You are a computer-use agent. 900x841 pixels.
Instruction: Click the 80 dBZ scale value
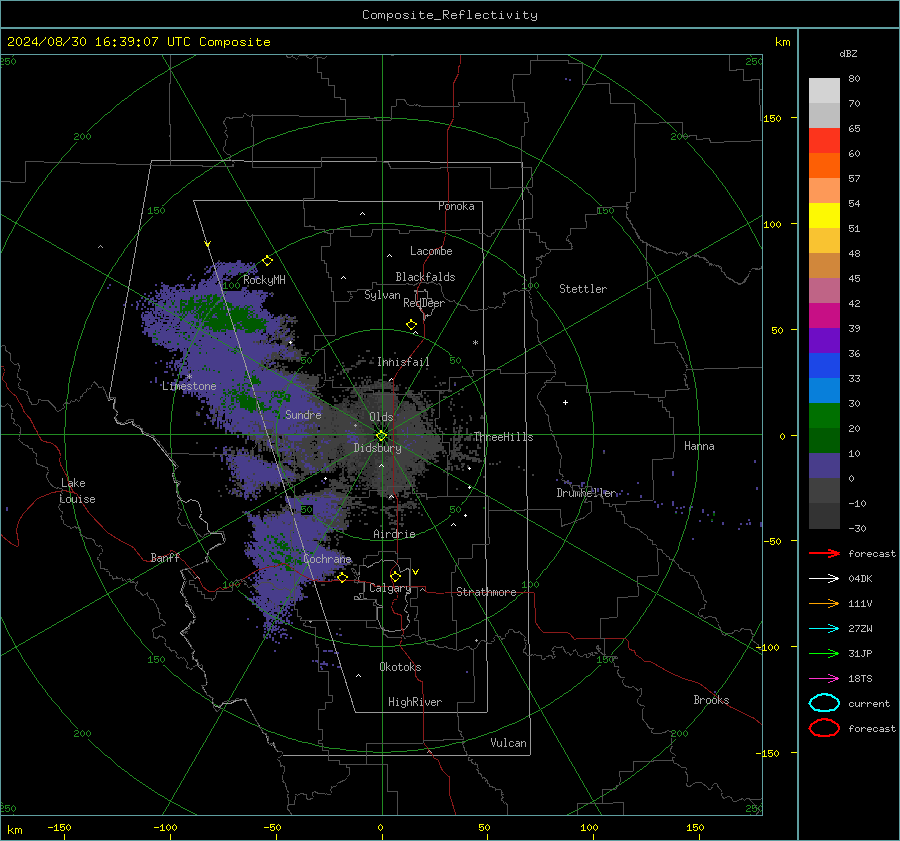coord(854,79)
